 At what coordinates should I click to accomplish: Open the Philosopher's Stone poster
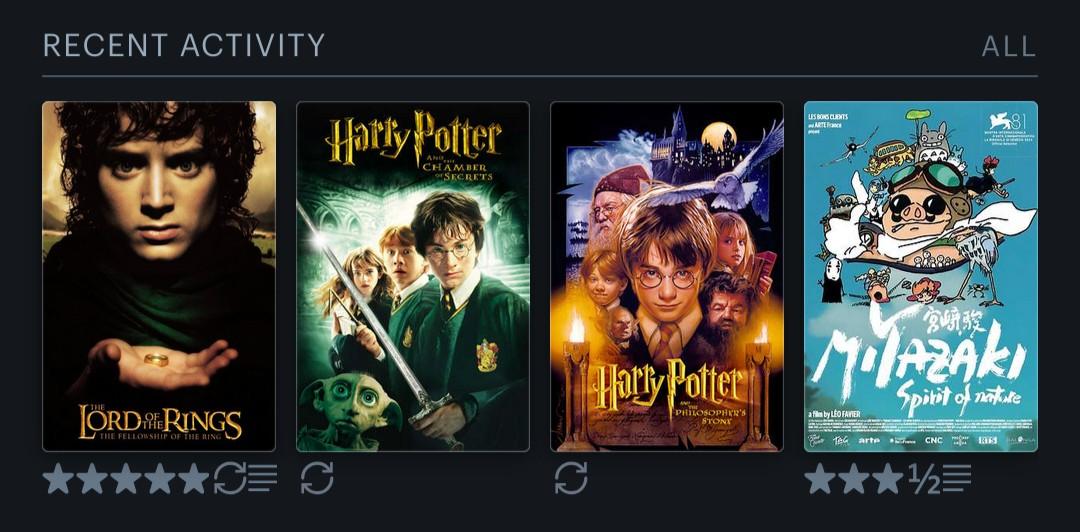coord(667,276)
